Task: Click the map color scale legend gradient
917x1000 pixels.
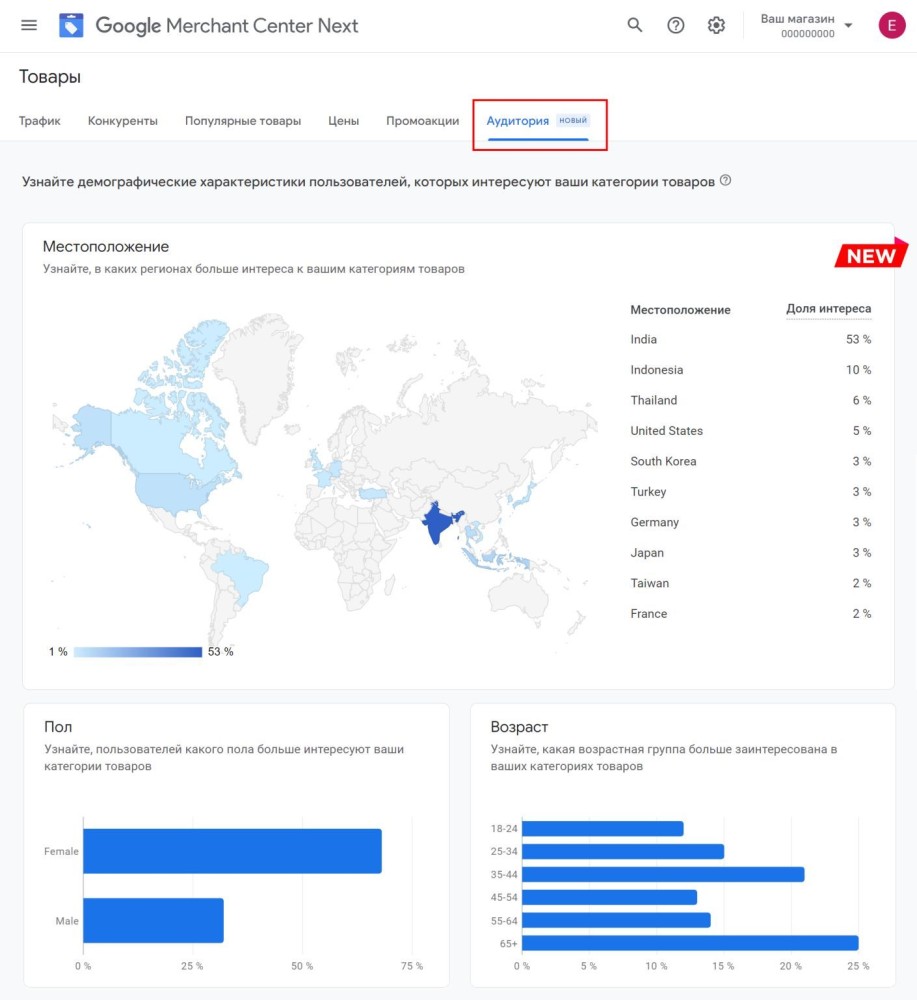Action: 138,652
